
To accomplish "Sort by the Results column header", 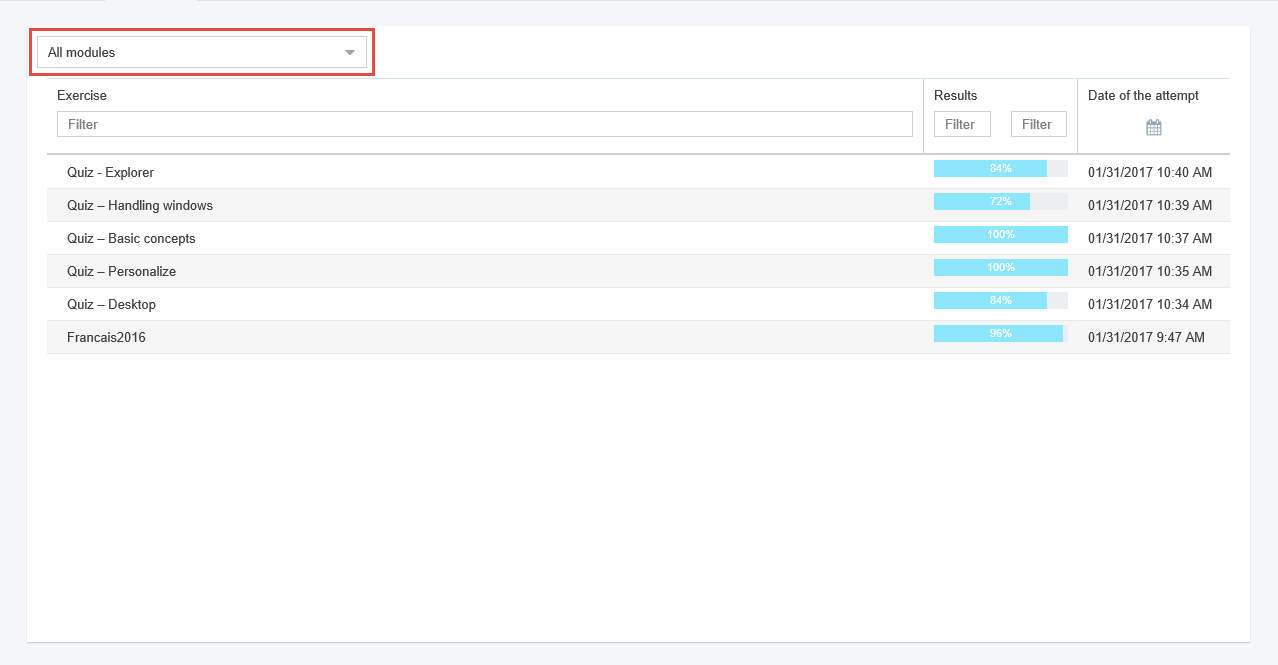I will tap(955, 96).
